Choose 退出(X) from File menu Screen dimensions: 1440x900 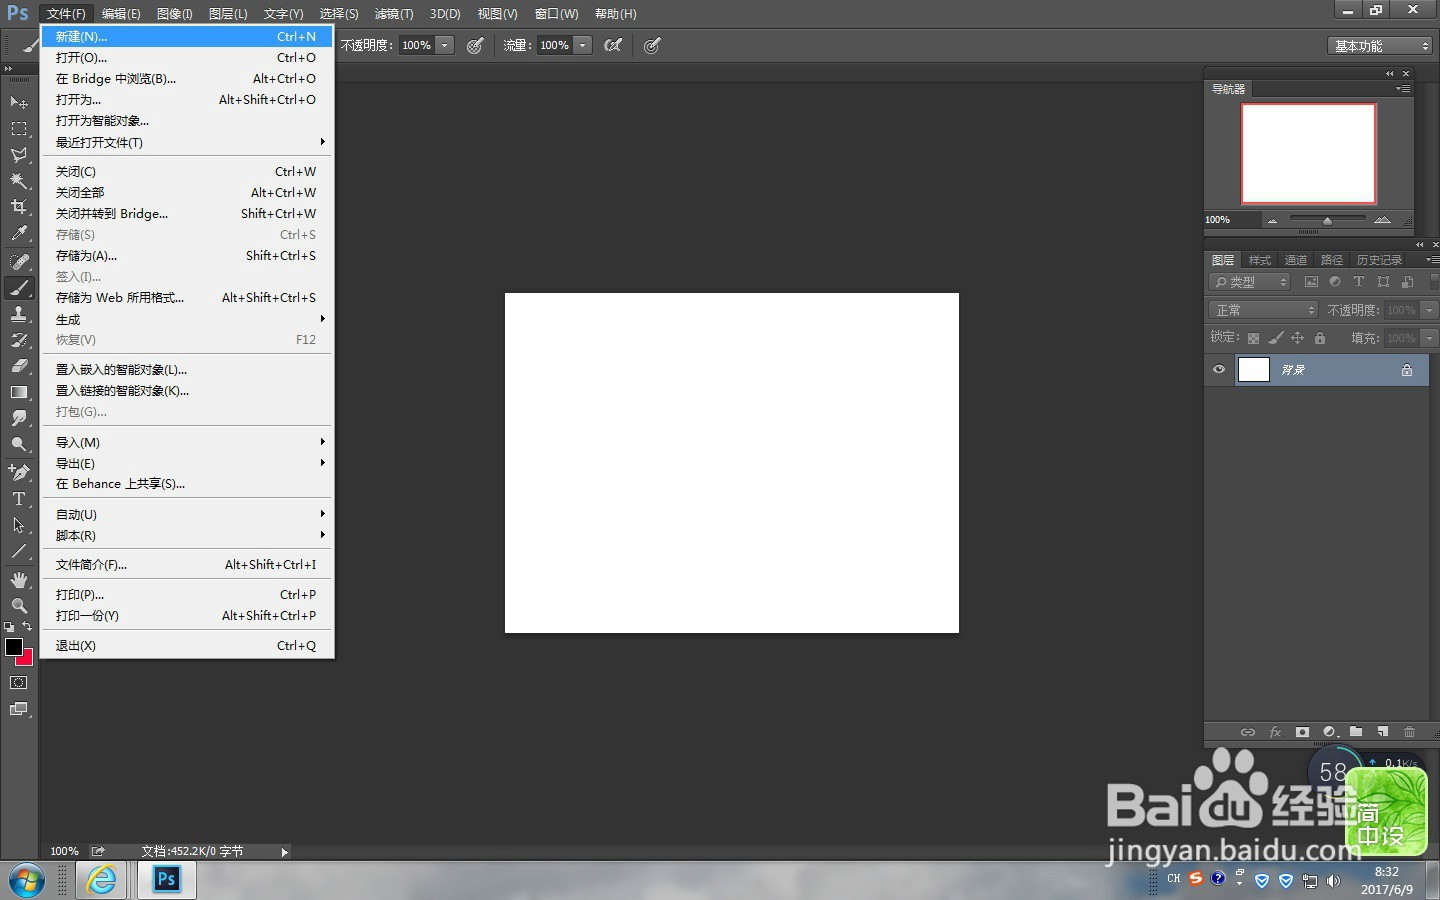click(x=187, y=645)
